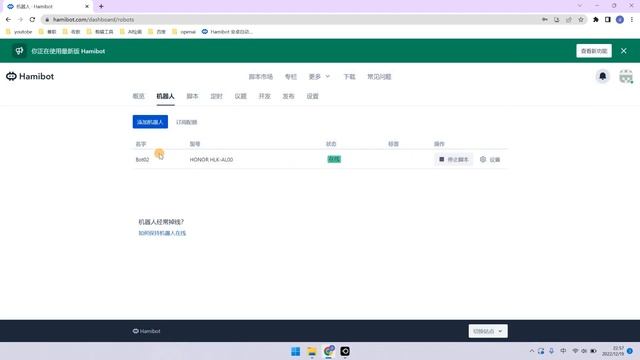
Task: Expand the 更多 dropdown menu
Action: click(x=319, y=77)
